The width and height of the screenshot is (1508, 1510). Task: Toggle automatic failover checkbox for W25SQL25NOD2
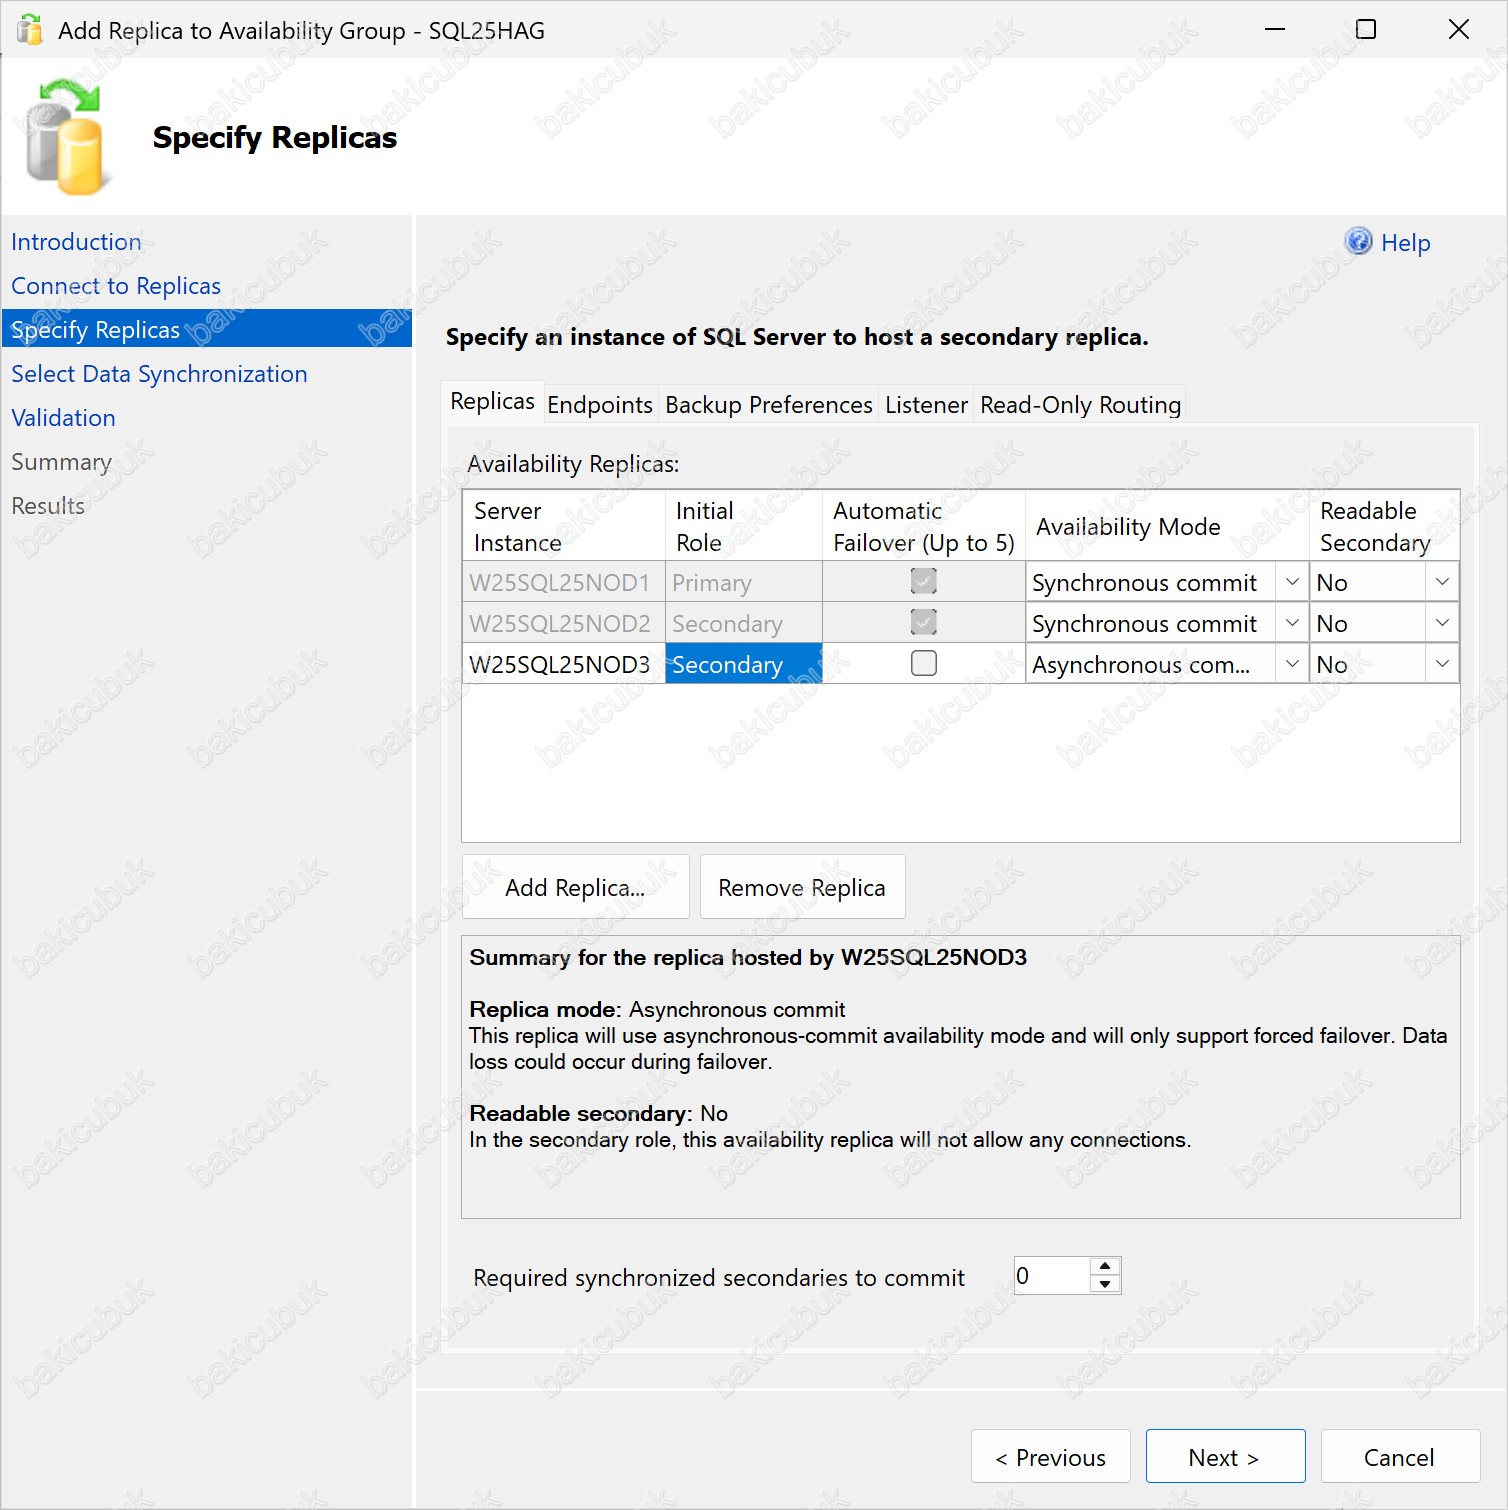point(924,623)
